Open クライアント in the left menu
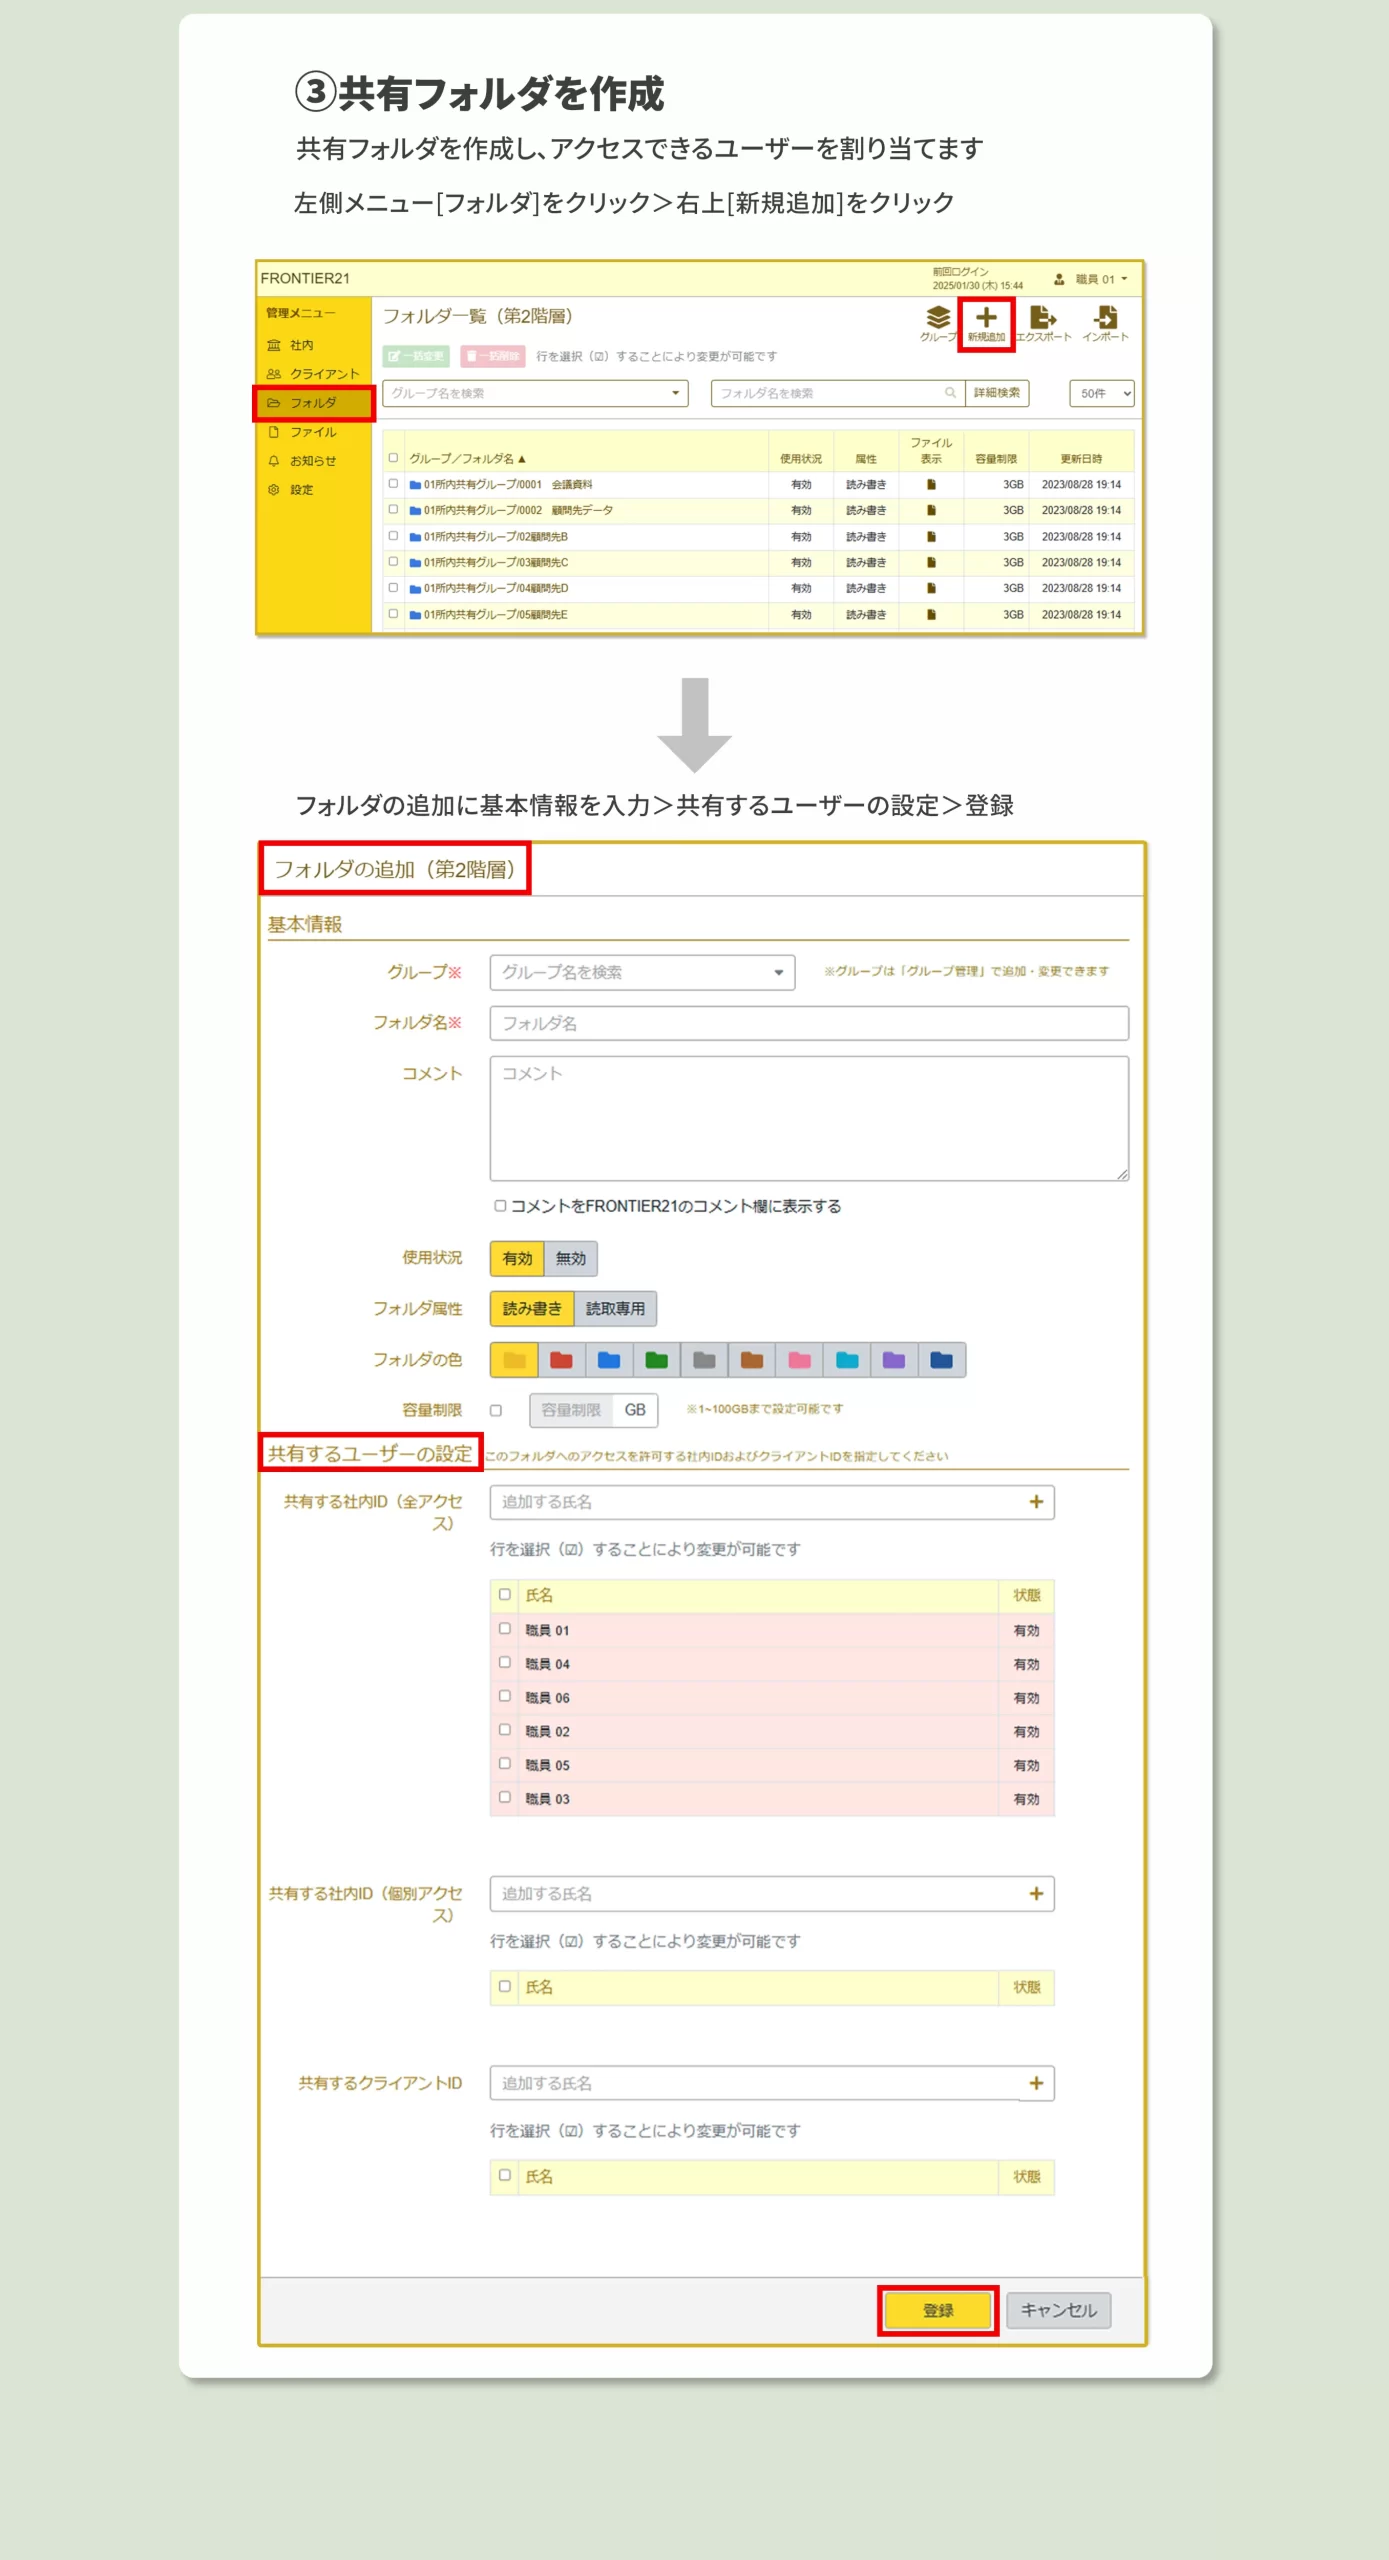Screen dimensions: 1389x2560 [x=323, y=374]
